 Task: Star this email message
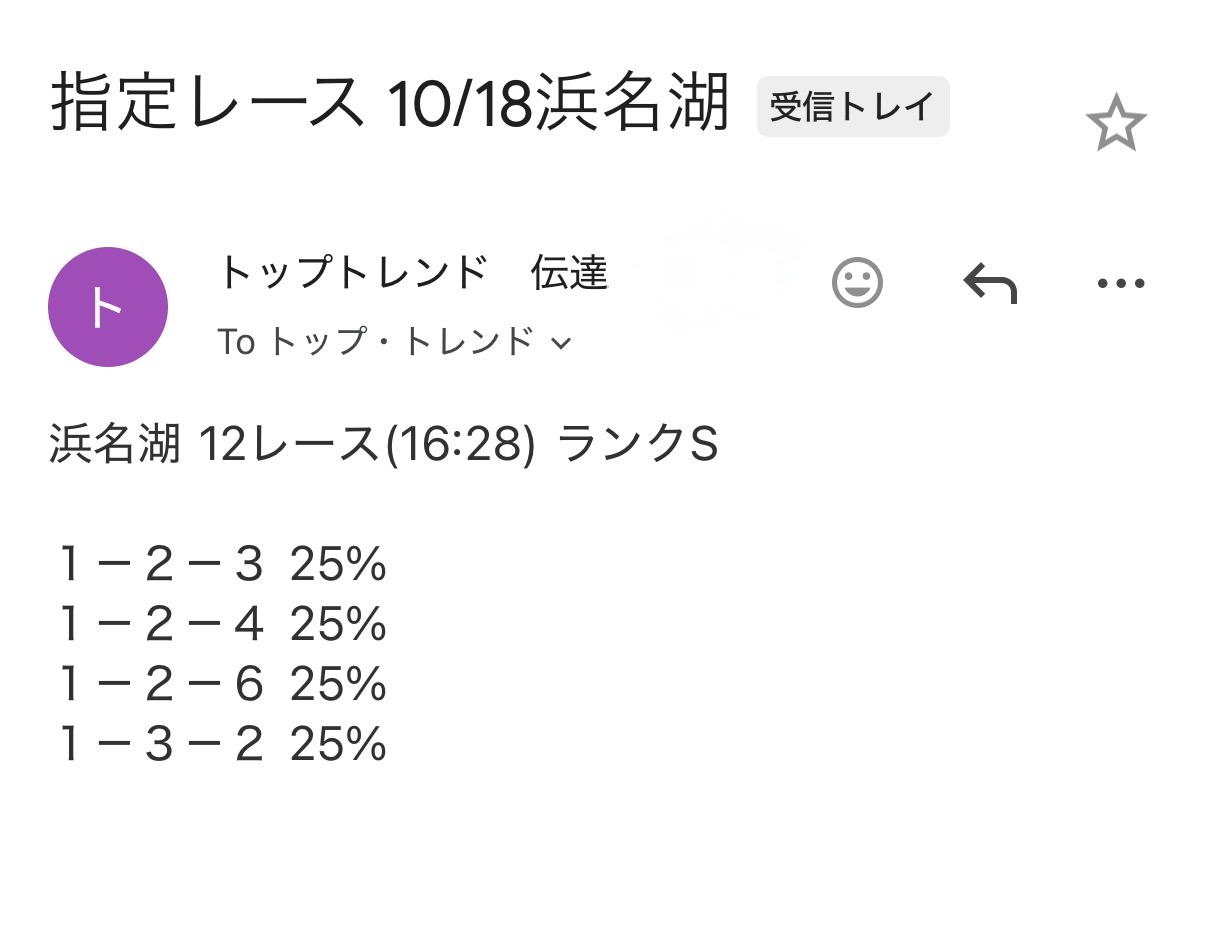pos(1115,125)
